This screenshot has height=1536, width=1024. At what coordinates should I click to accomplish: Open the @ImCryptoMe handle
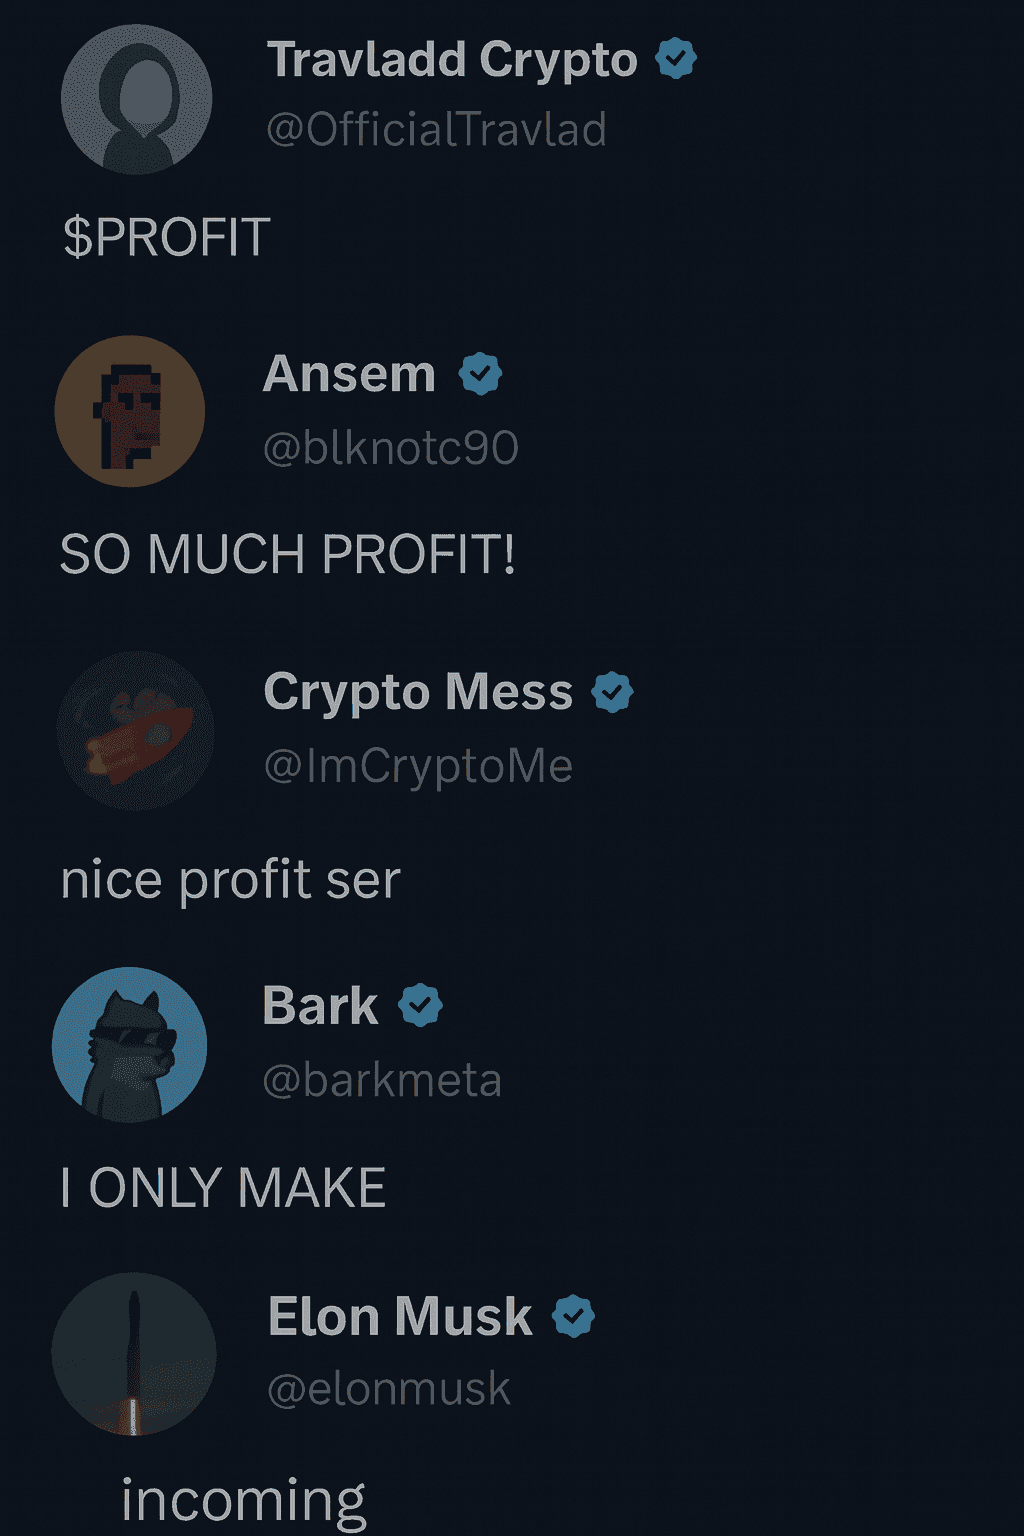pos(418,766)
